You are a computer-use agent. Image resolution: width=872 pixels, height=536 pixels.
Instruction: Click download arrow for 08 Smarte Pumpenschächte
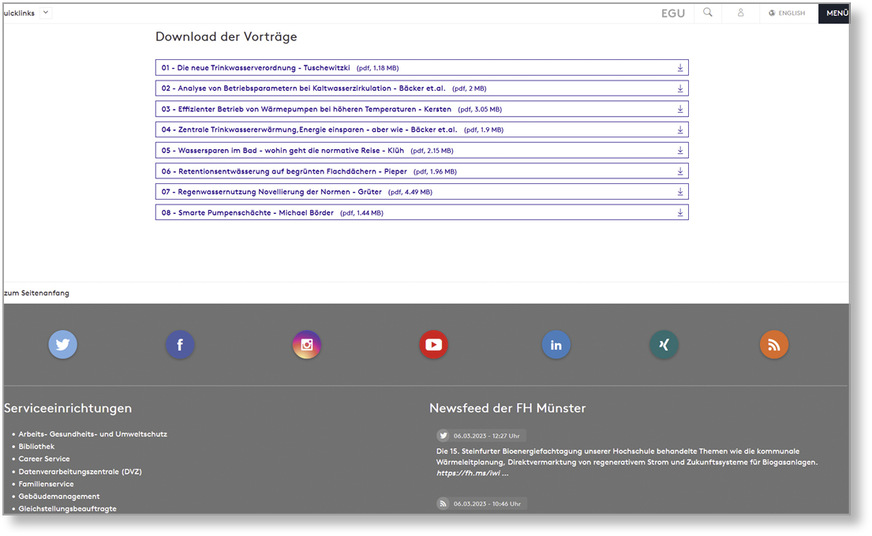(x=680, y=213)
